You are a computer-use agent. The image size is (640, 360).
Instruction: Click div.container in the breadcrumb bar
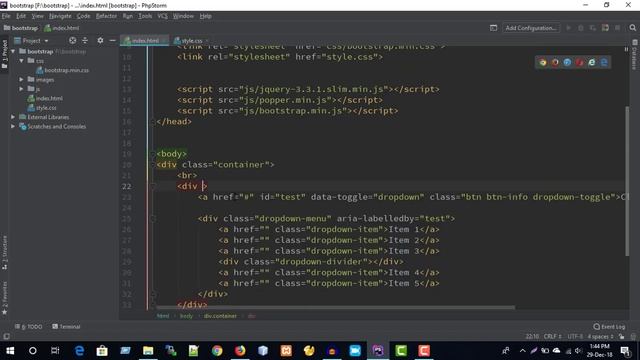(220, 316)
